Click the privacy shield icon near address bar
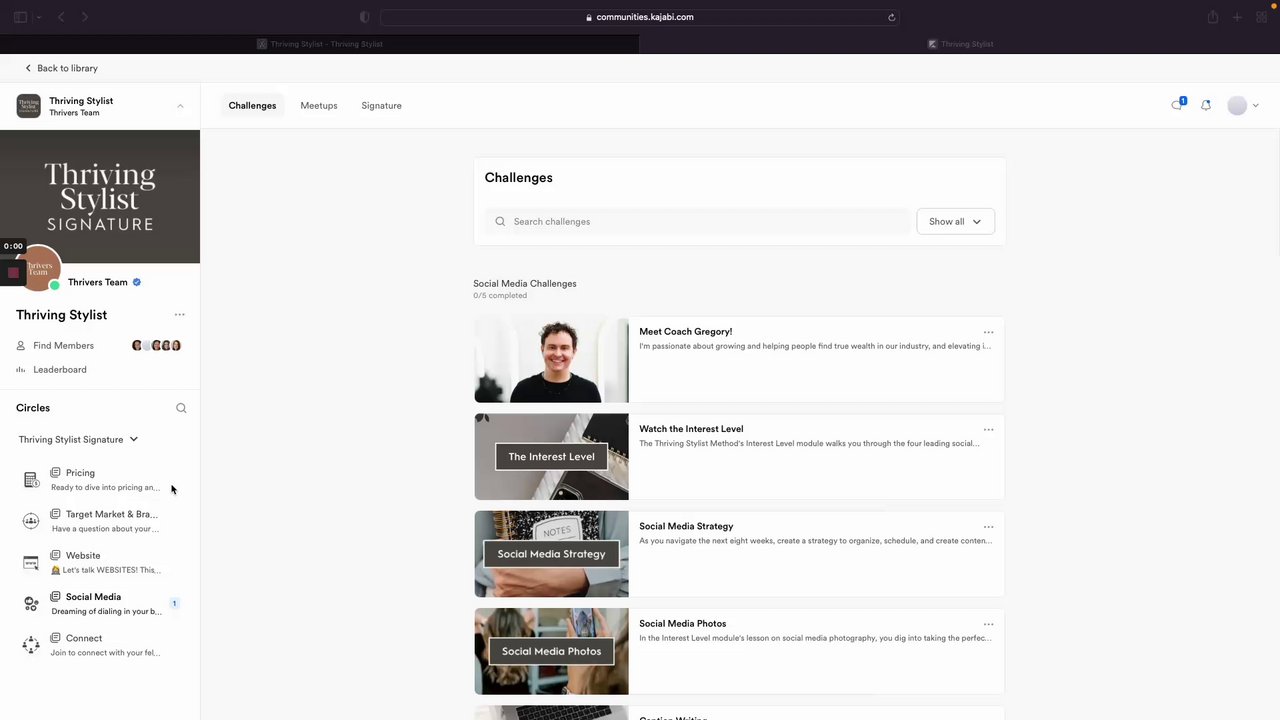The image size is (1280, 720). pyautogui.click(x=364, y=17)
